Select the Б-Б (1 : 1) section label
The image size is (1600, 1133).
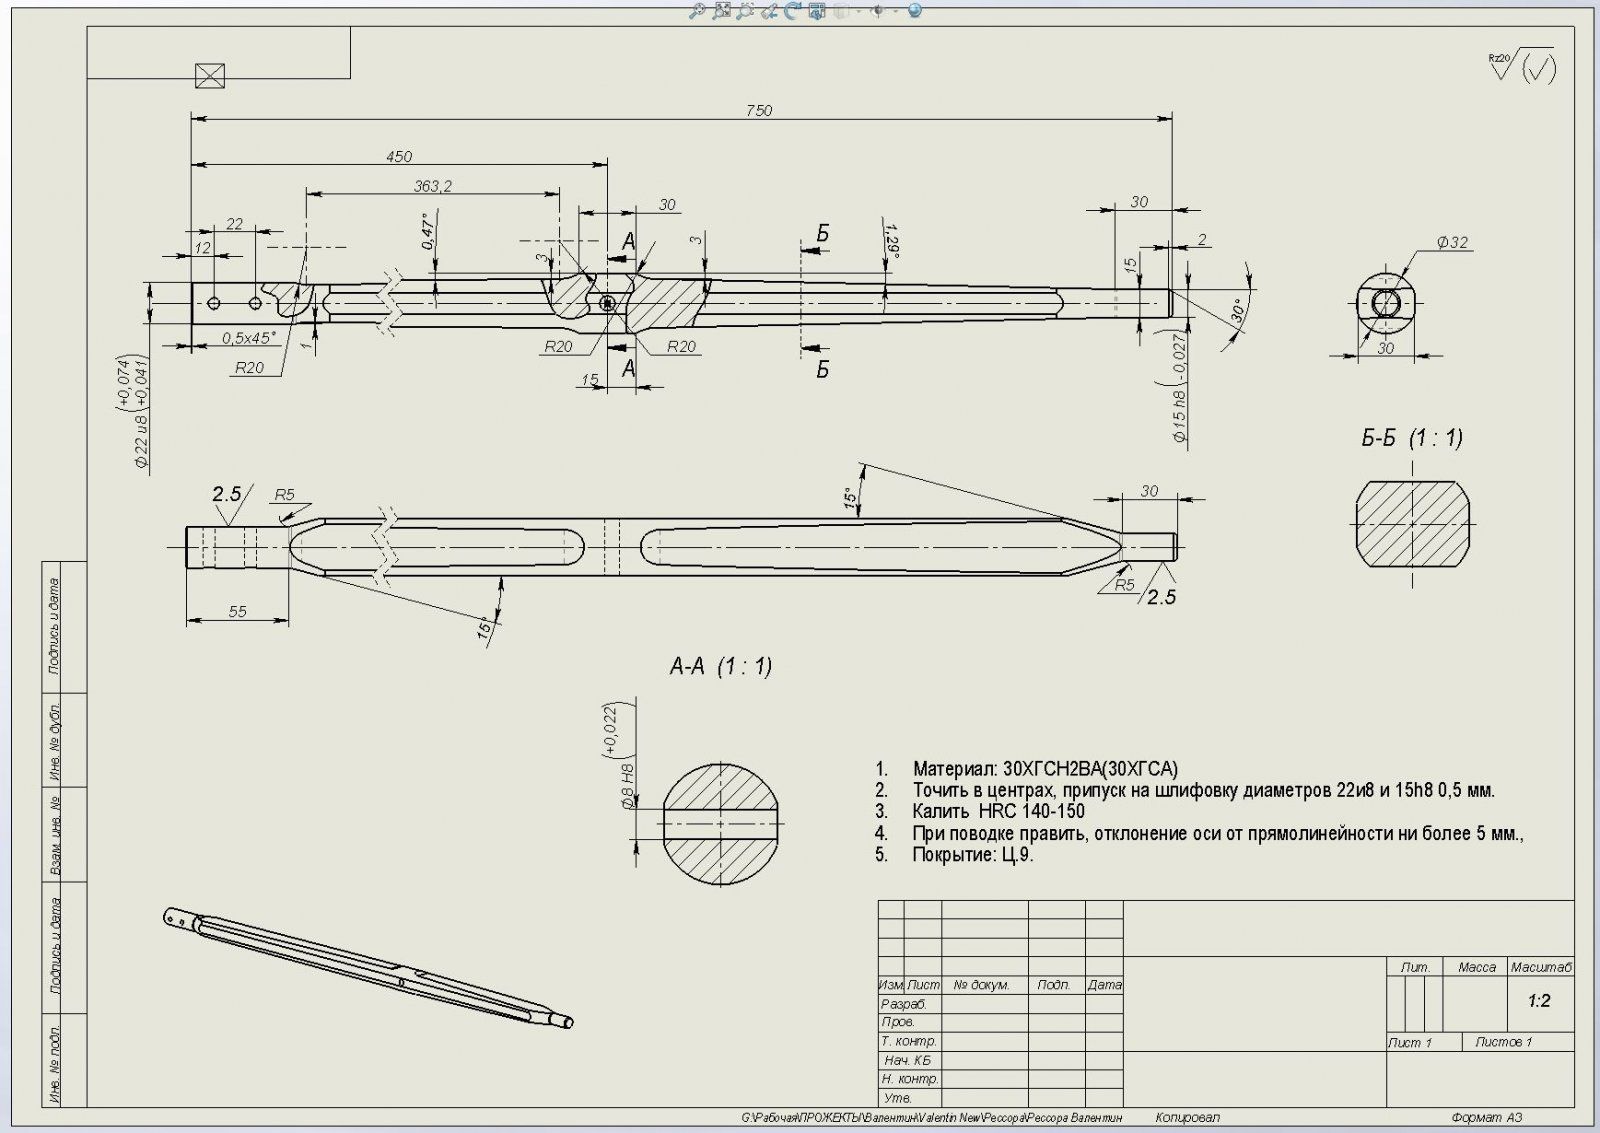point(1411,438)
